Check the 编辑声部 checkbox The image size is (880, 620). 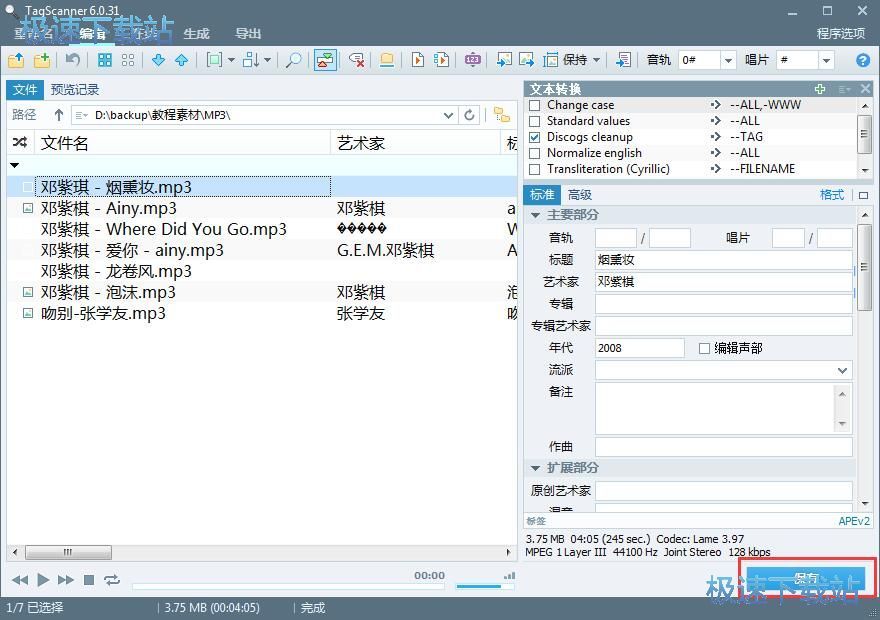click(704, 348)
